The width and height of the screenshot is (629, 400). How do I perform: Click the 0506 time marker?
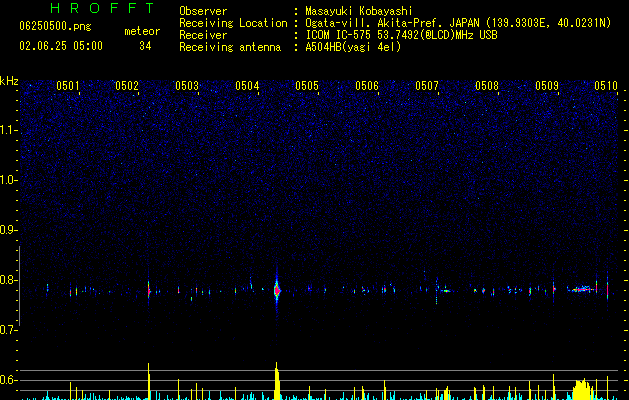[367, 85]
